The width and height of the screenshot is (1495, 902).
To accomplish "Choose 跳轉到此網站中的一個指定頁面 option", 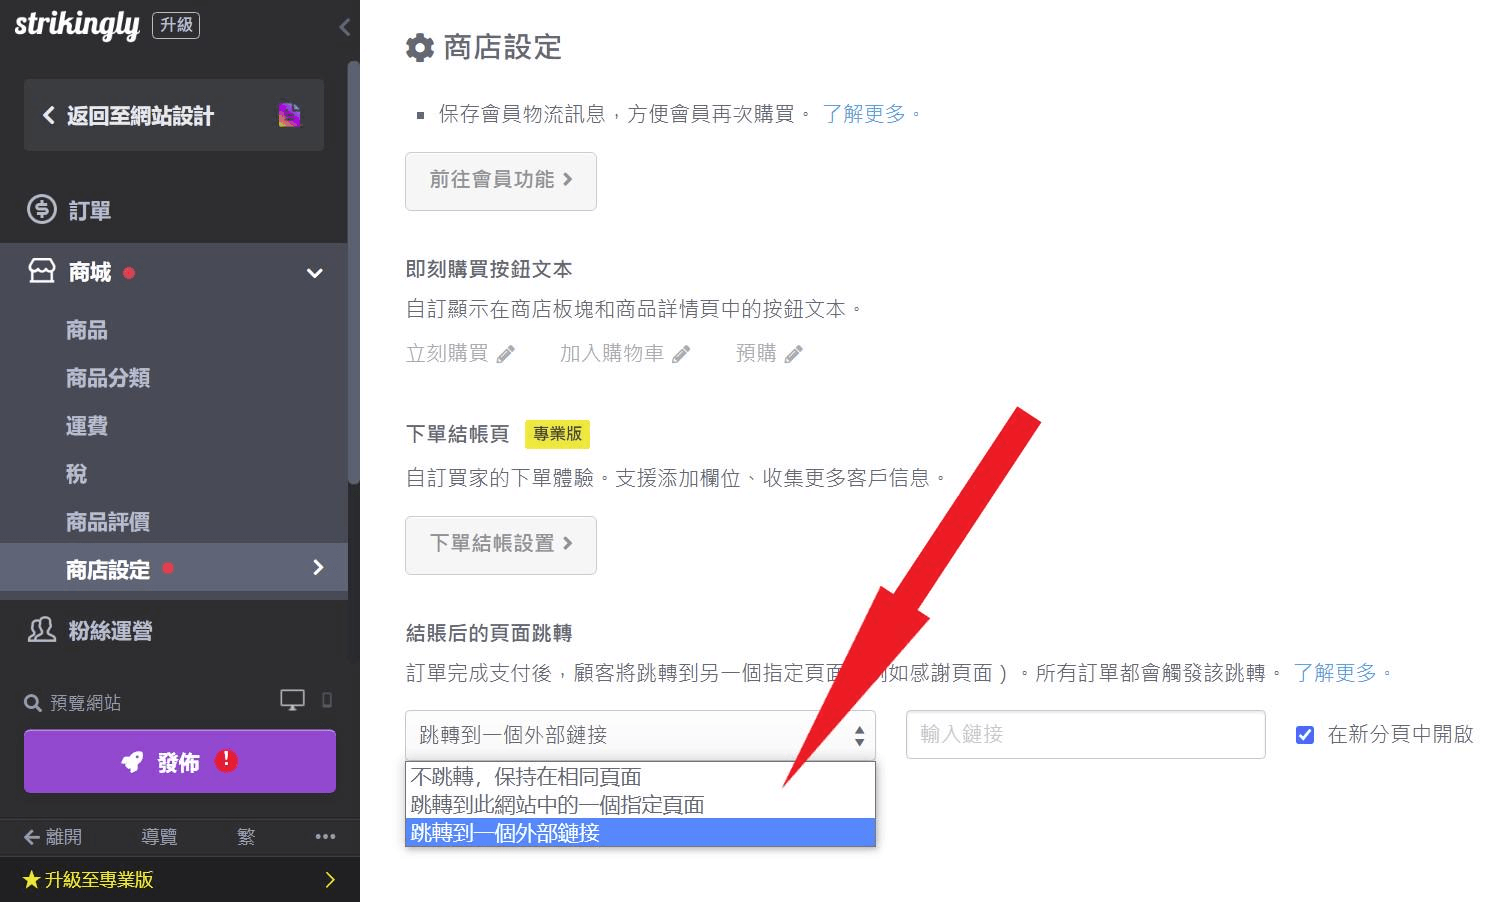I will coord(556,805).
